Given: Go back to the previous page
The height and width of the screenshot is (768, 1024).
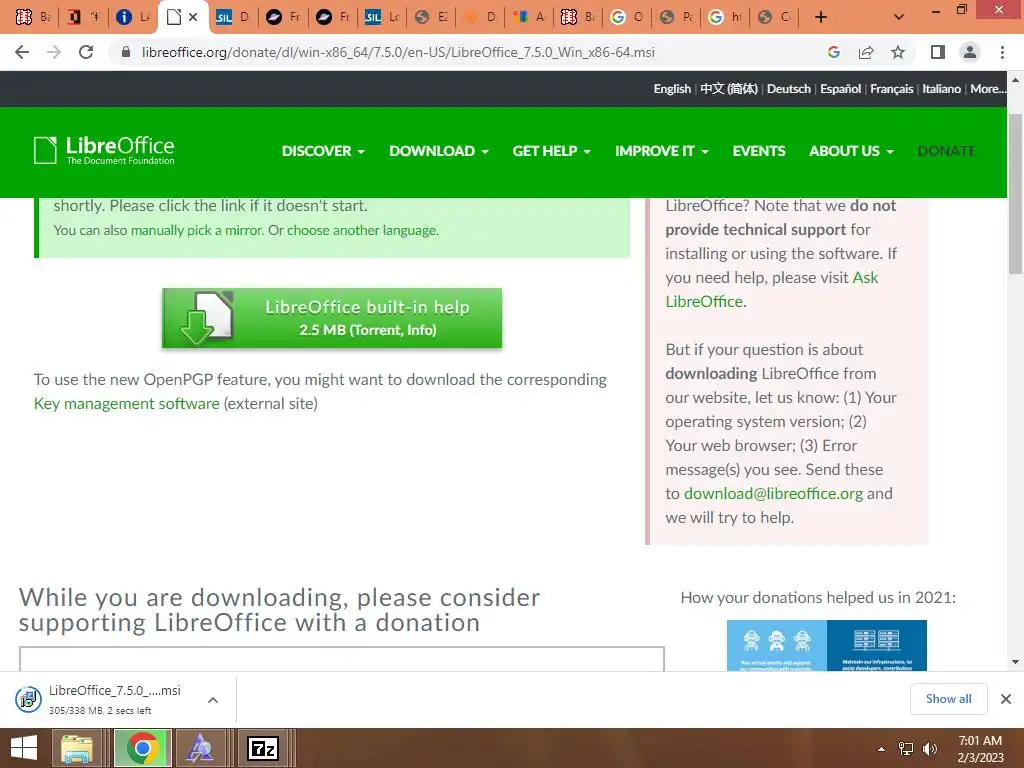Looking at the screenshot, I should tap(22, 52).
